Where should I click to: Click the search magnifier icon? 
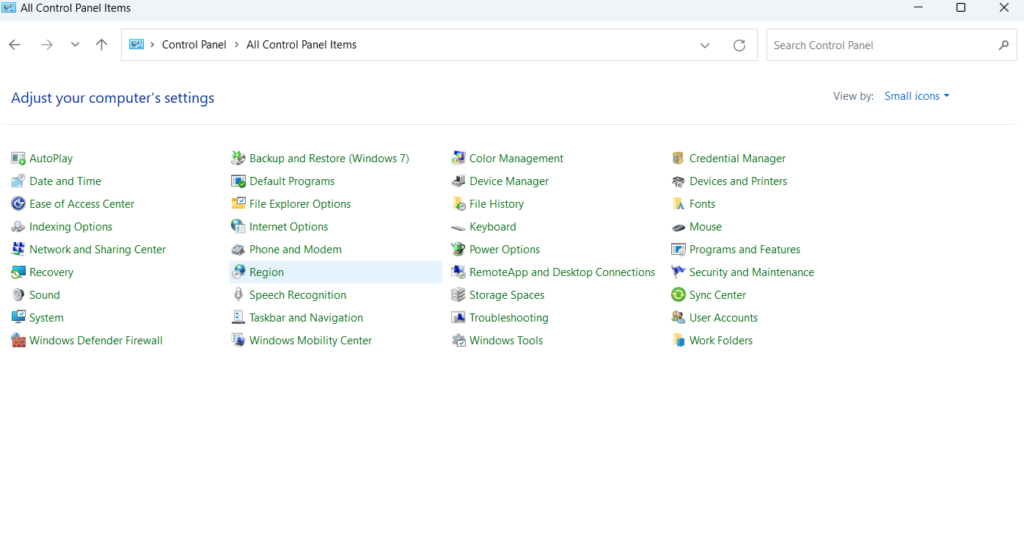[1004, 45]
